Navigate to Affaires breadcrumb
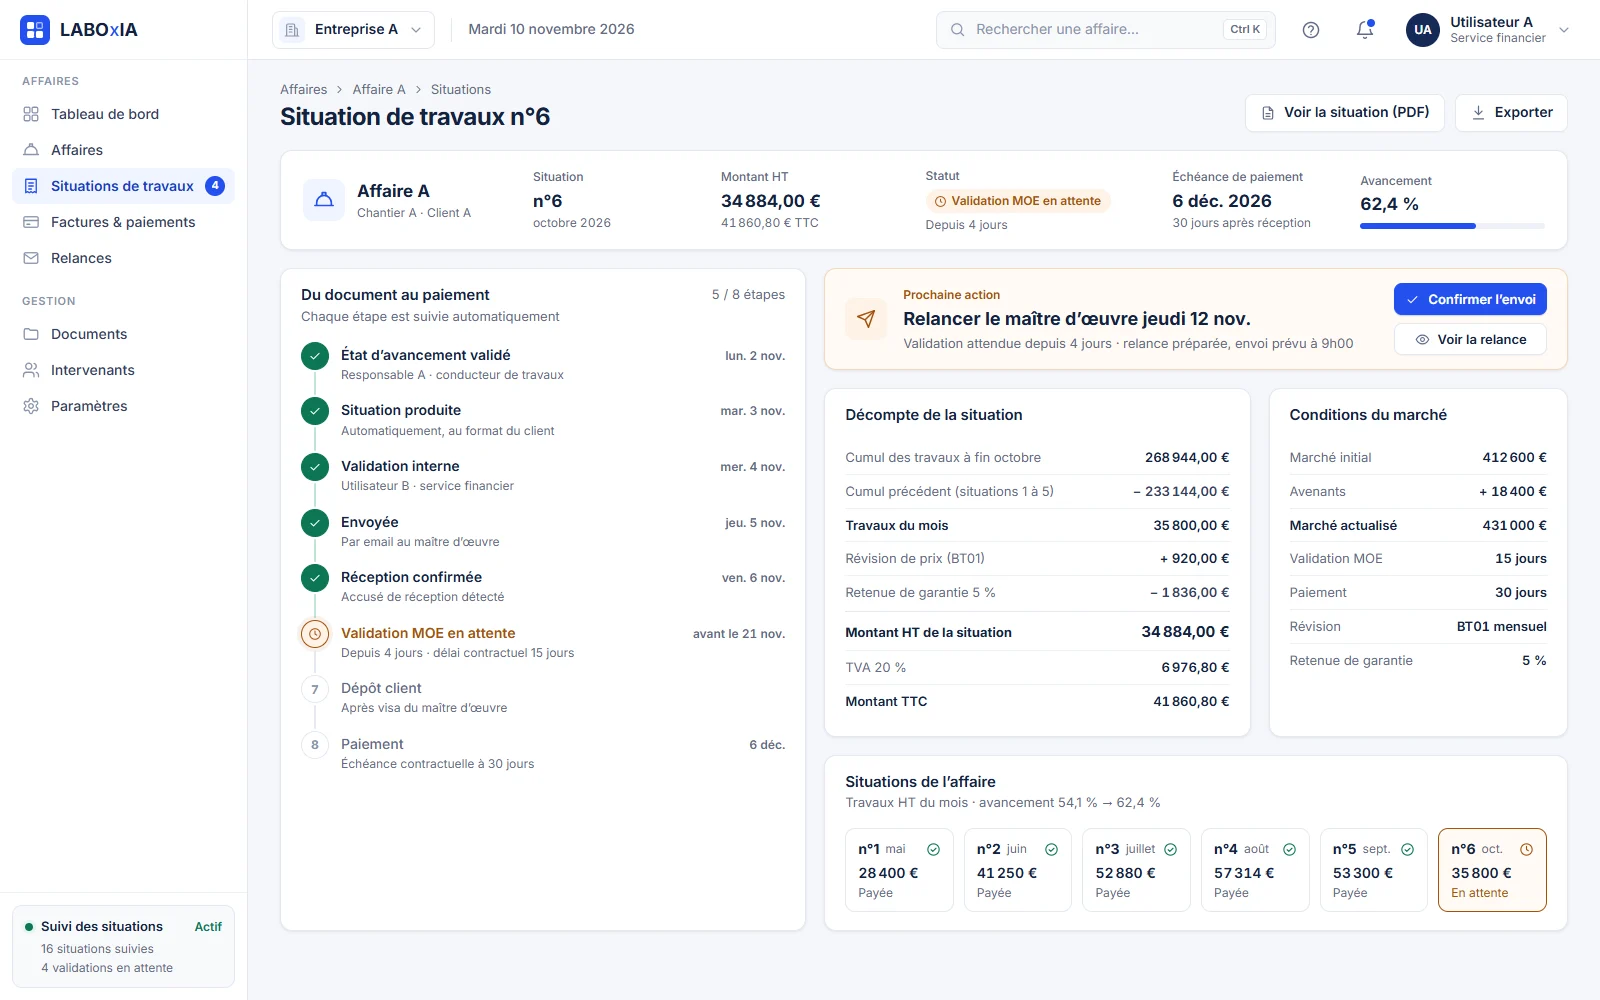This screenshot has width=1600, height=1000. pyautogui.click(x=304, y=90)
